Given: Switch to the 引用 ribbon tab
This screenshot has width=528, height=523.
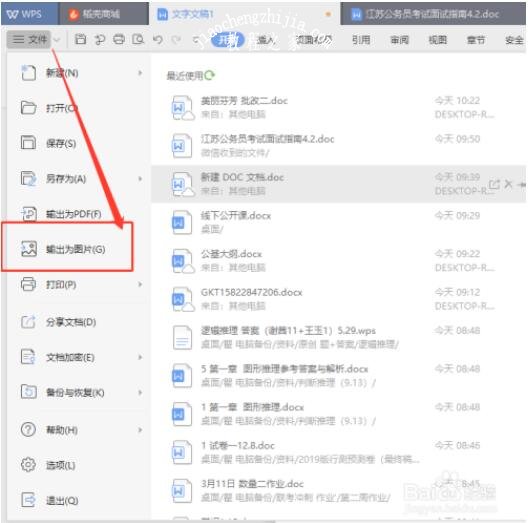Looking at the screenshot, I should tap(361, 40).
